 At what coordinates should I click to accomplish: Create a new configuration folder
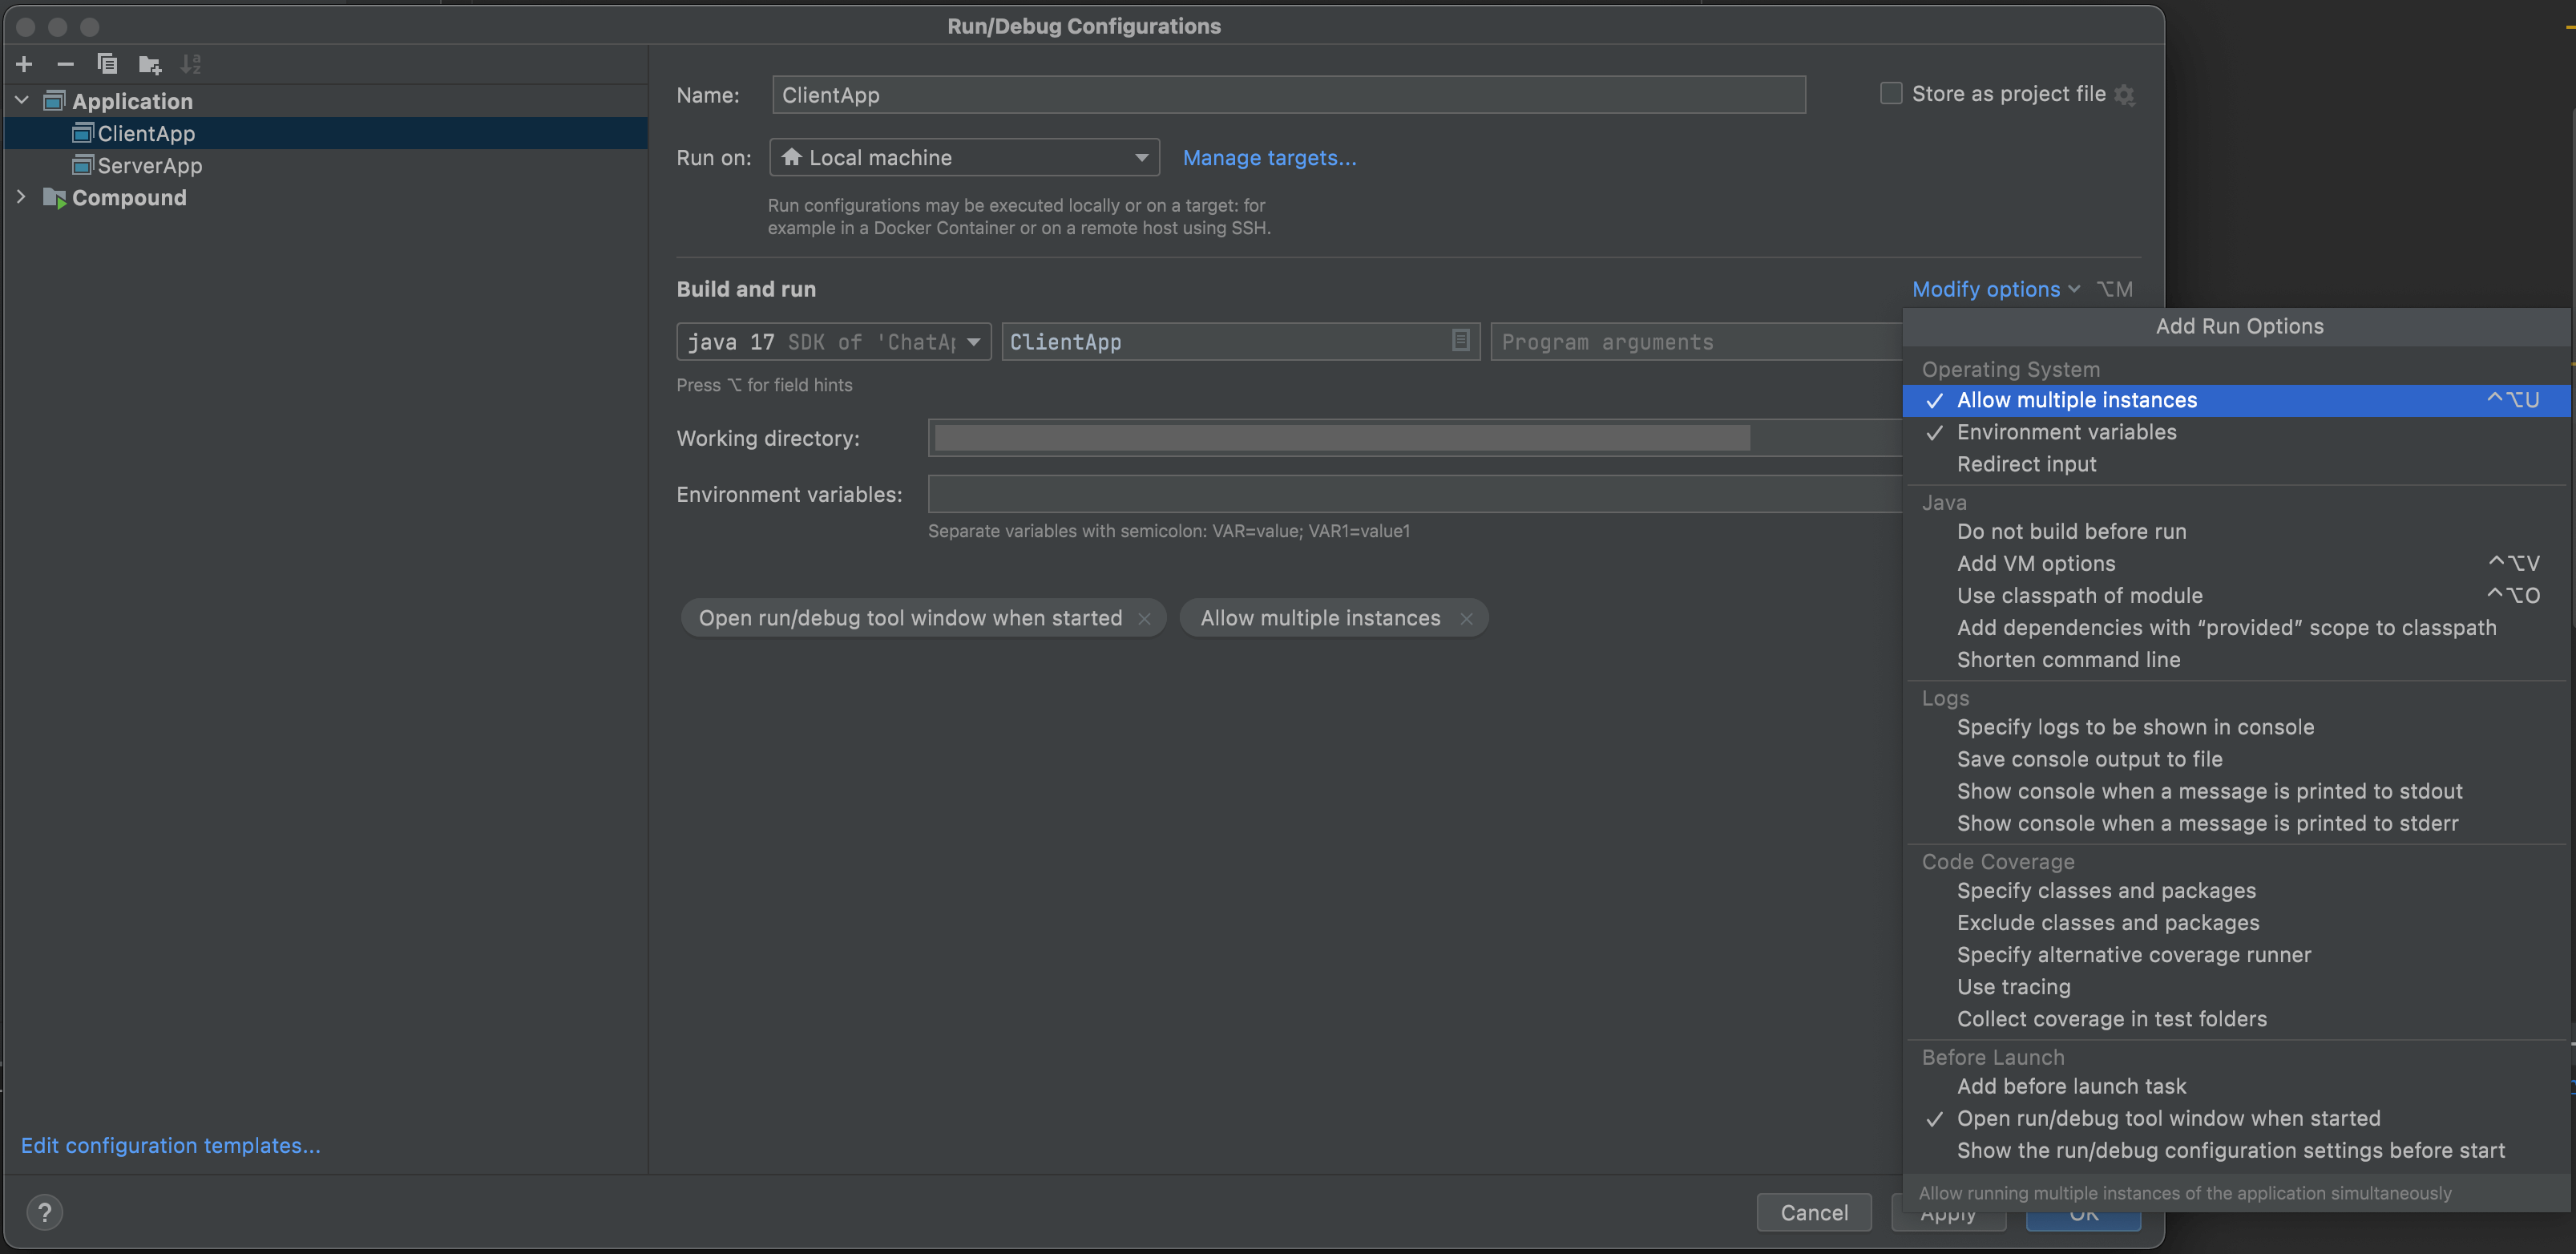(150, 65)
